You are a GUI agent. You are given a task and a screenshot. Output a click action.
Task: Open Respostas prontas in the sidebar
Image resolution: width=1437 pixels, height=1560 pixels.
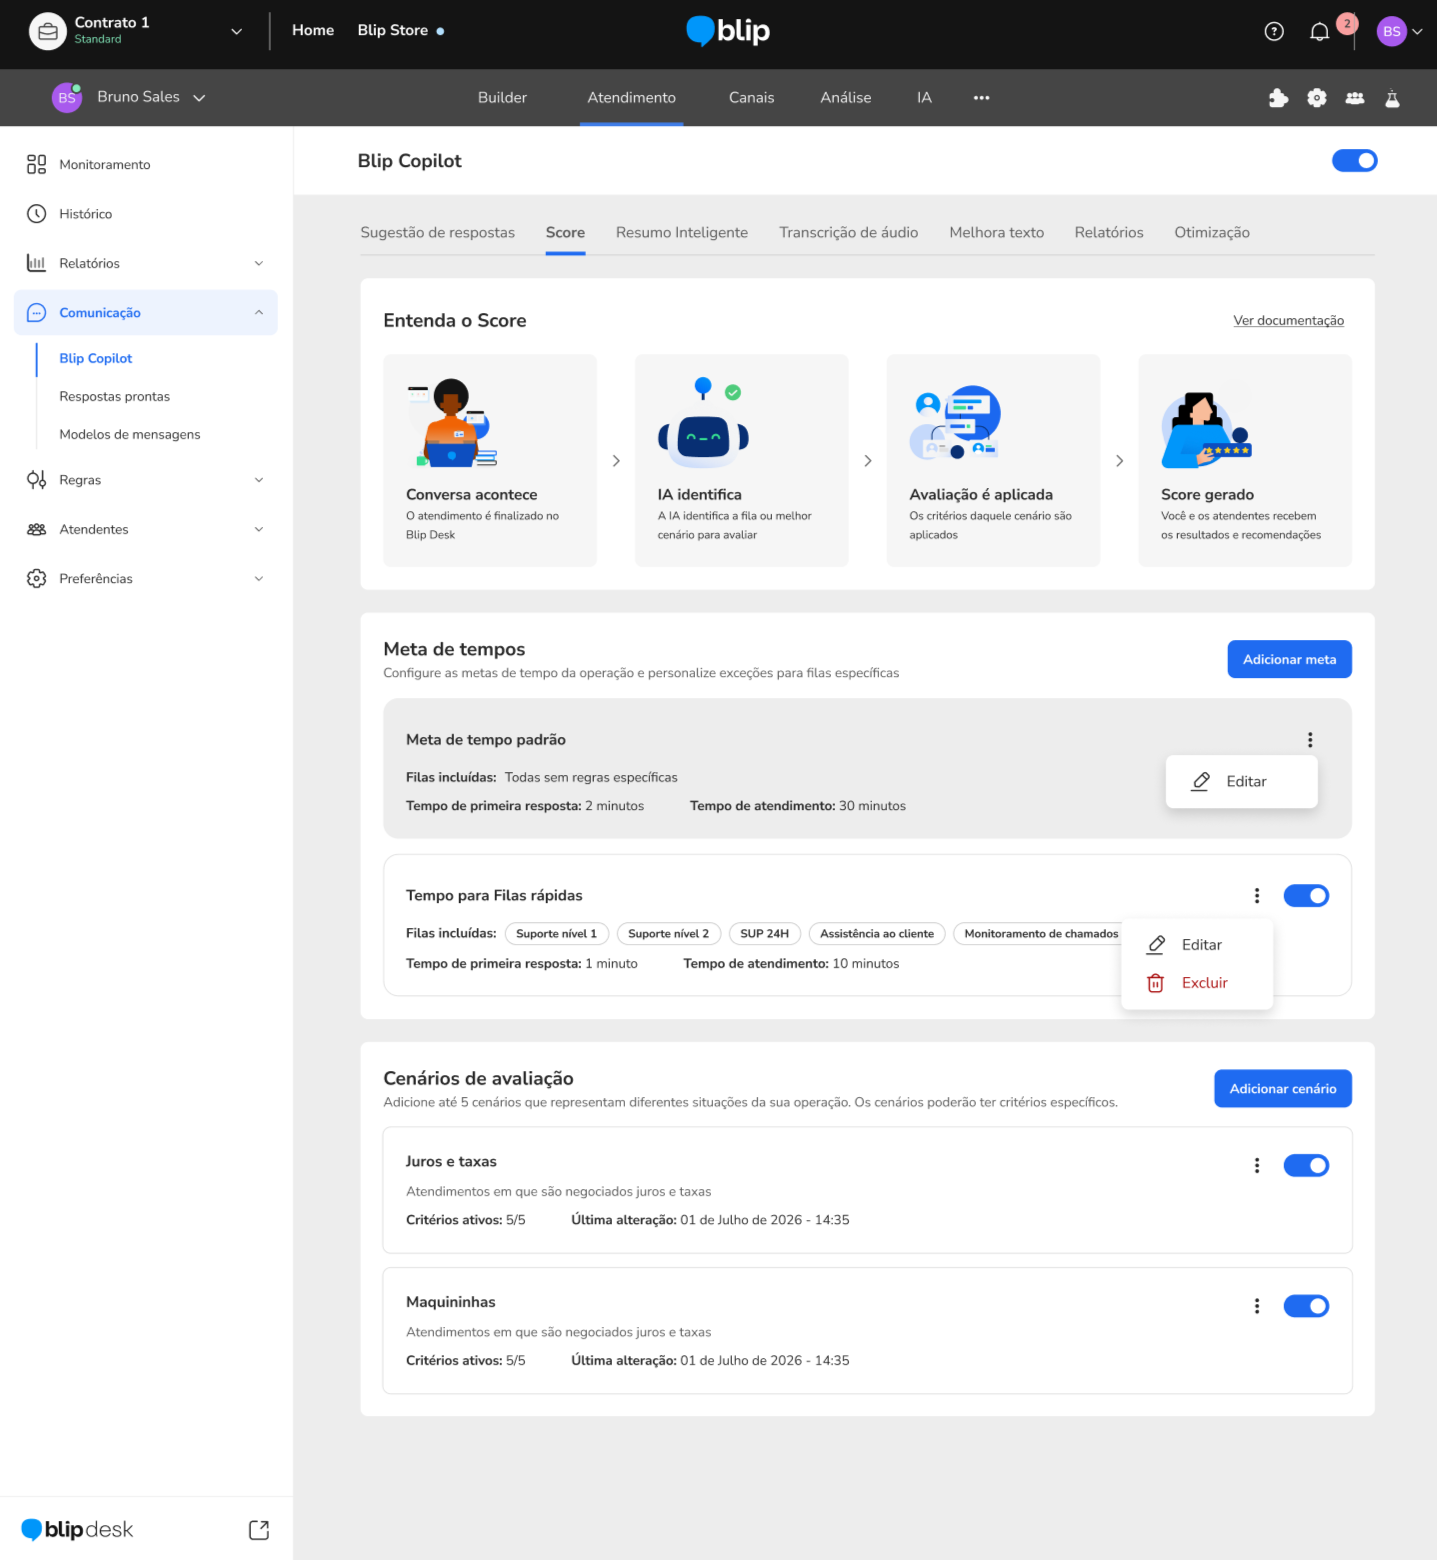115,397
